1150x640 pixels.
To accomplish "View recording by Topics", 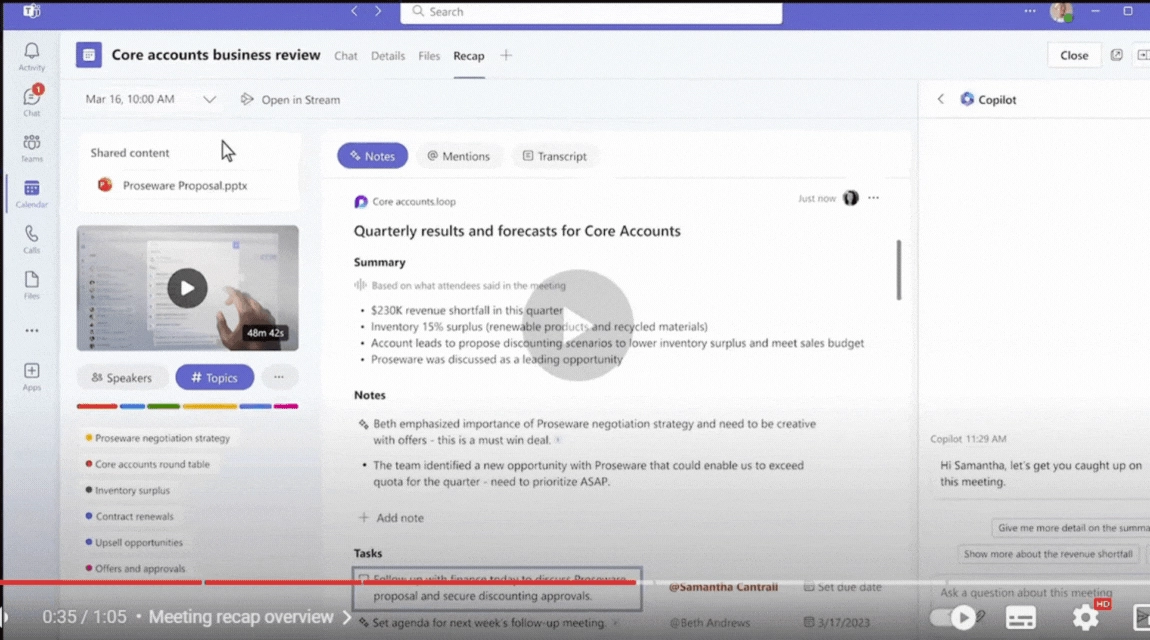I will tap(214, 377).
